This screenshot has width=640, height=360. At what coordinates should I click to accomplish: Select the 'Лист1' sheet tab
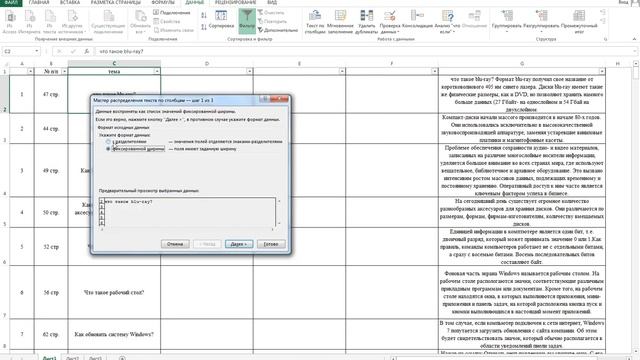pos(49,358)
